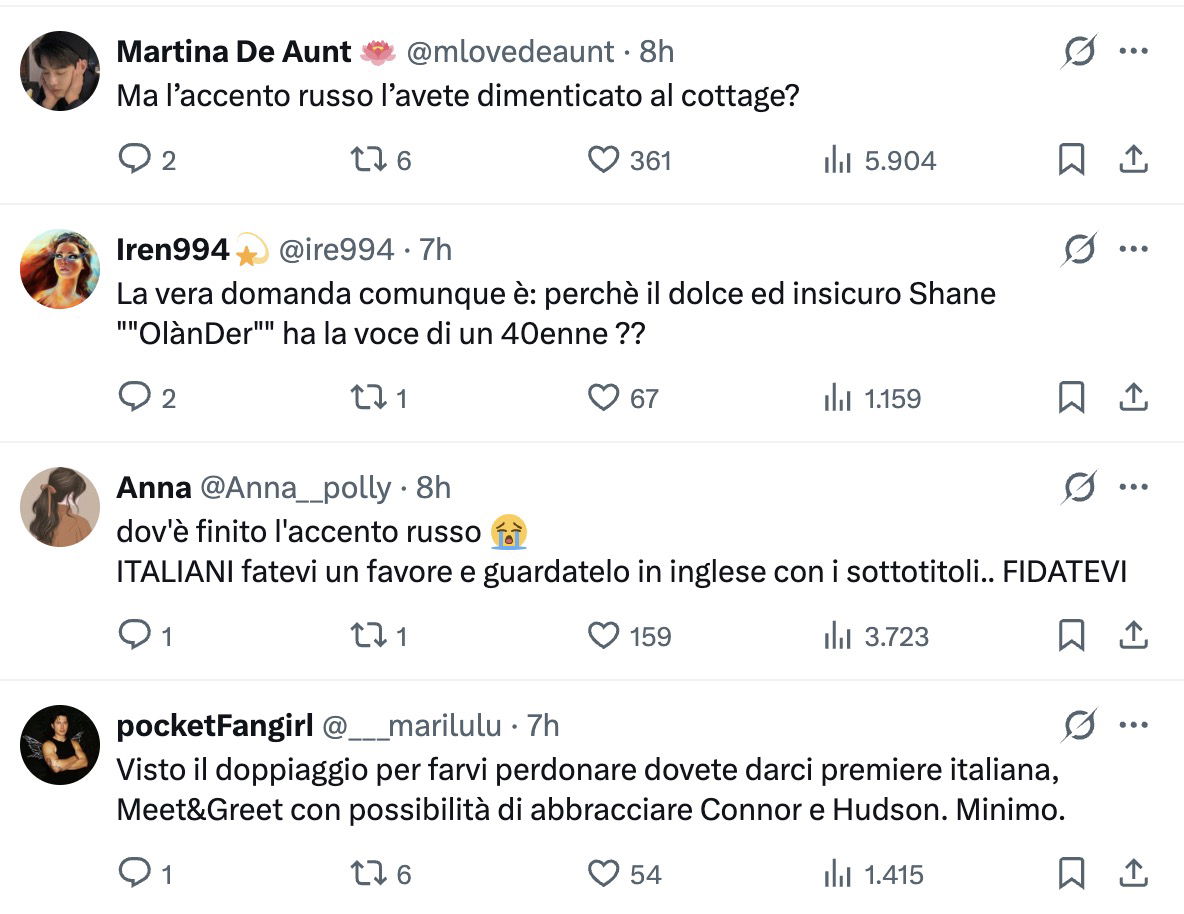This screenshot has height=914, width=1184.
Task: Open @Anna__polly profile link
Action: point(296,487)
